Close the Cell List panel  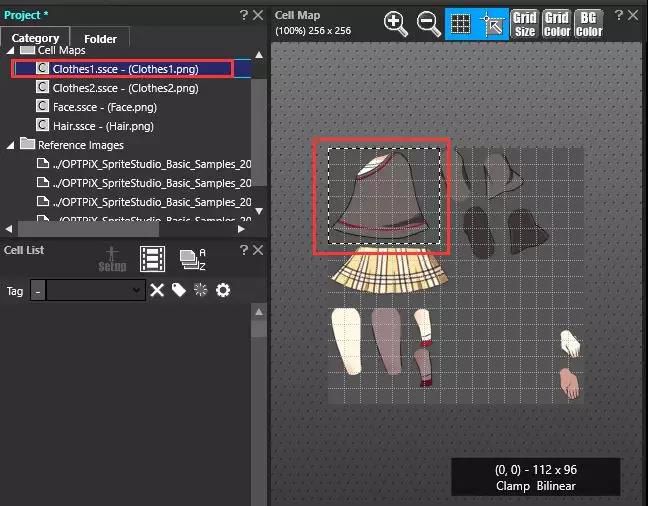click(x=258, y=250)
